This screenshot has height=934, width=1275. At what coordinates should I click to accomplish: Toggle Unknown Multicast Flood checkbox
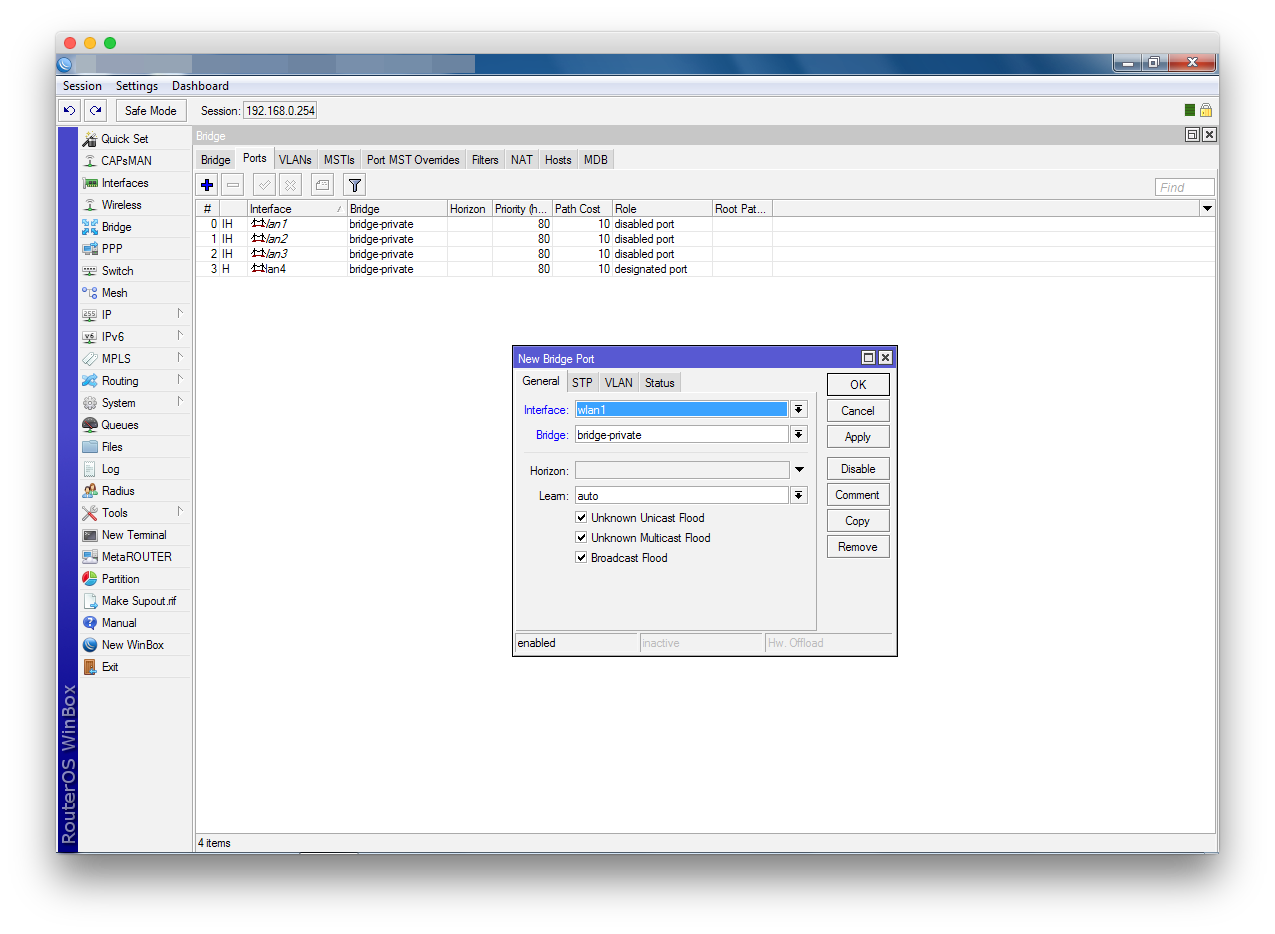pyautogui.click(x=581, y=538)
